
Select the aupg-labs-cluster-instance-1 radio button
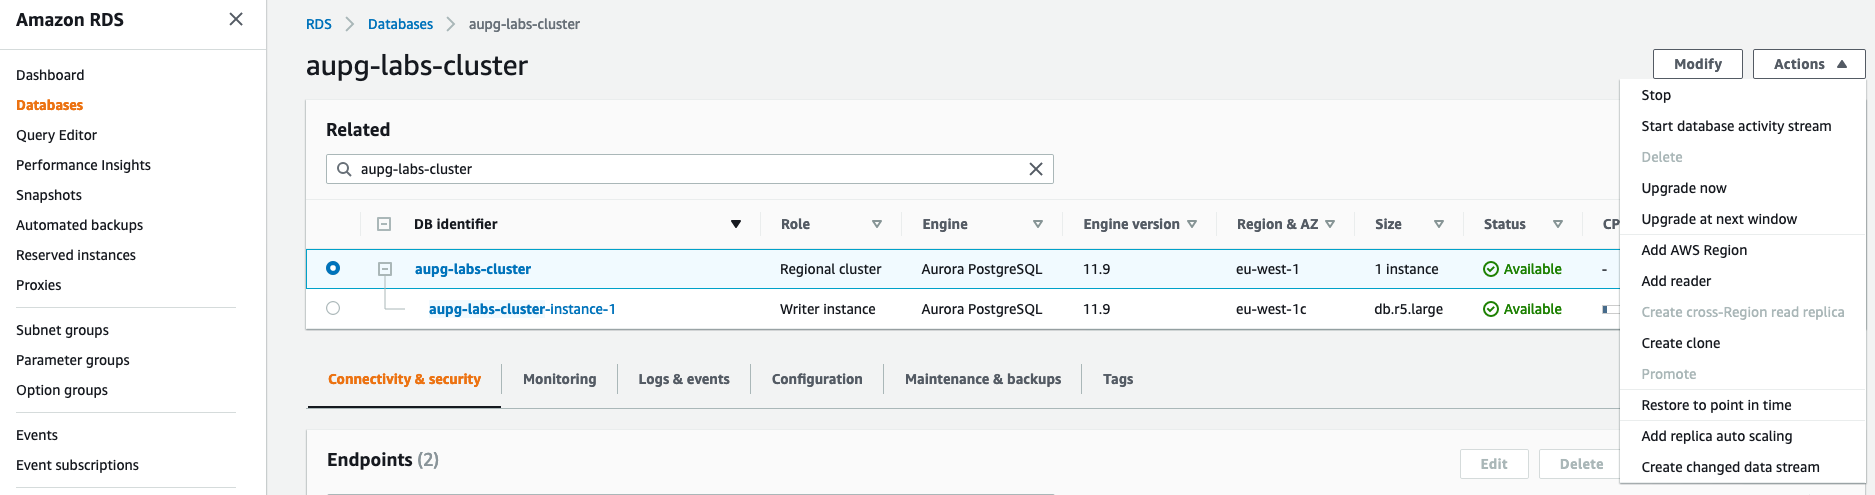(x=333, y=308)
